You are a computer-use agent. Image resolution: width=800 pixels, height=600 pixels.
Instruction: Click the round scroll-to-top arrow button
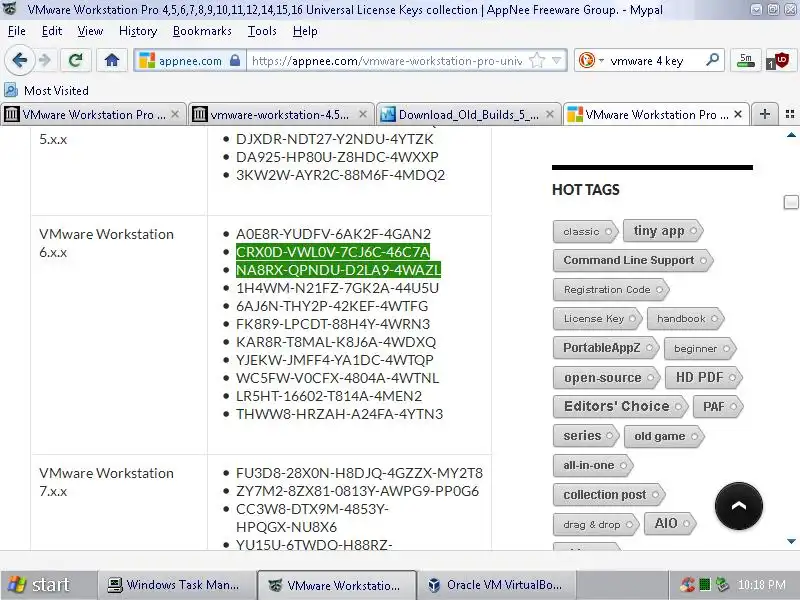click(738, 506)
